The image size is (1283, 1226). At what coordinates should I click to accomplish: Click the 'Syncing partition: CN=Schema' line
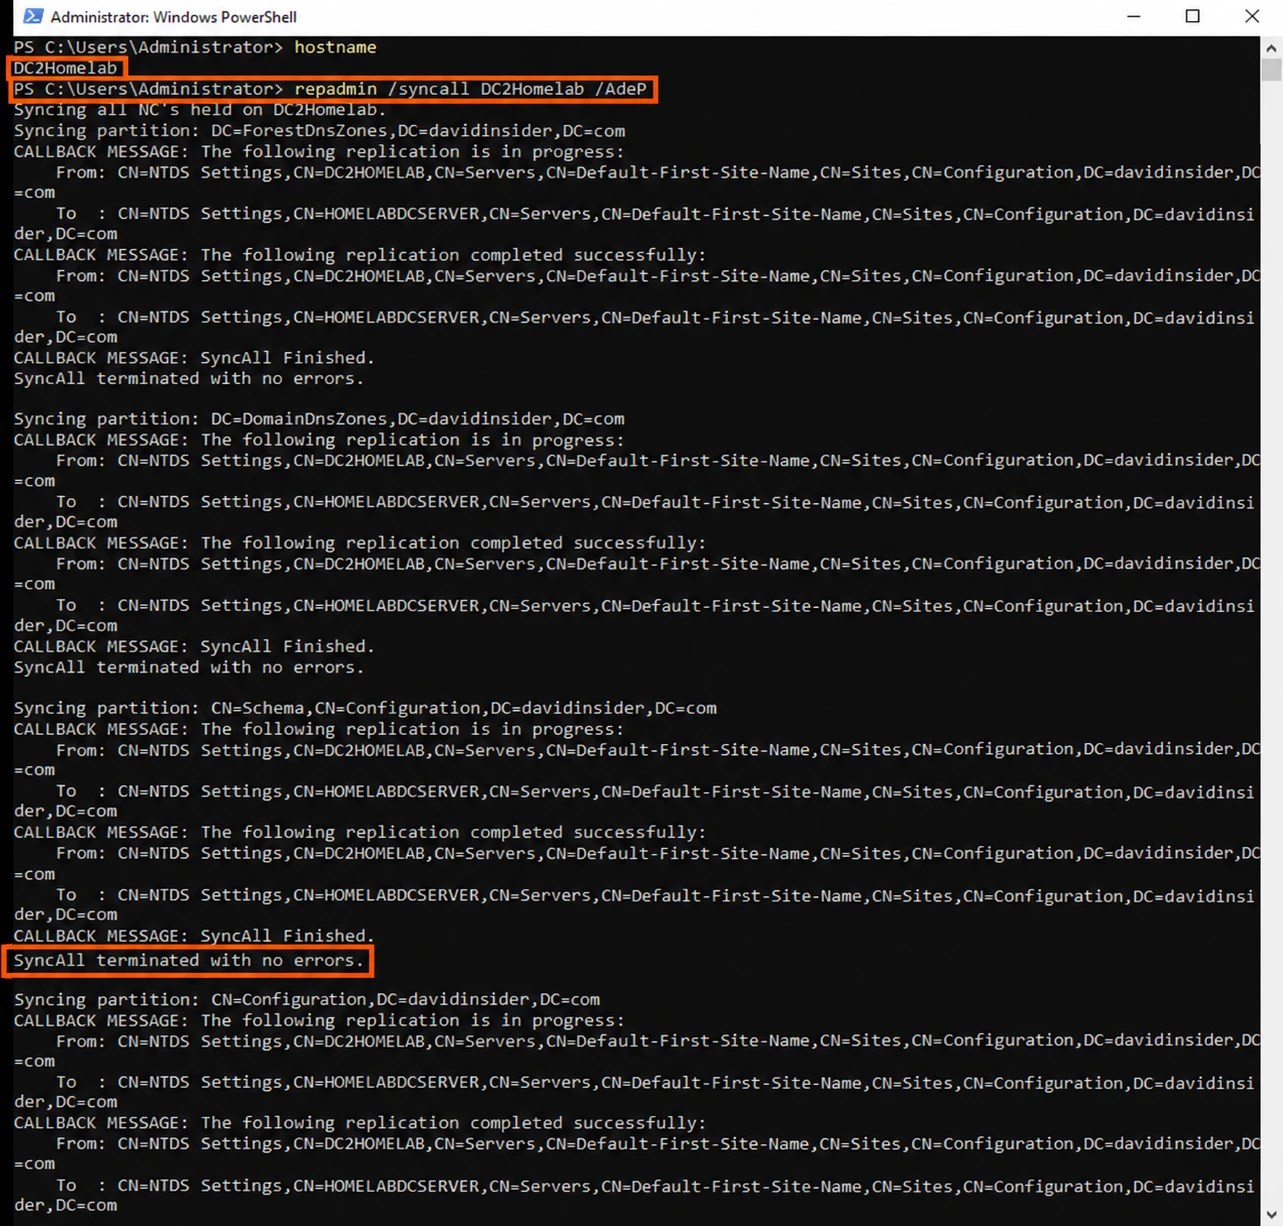[365, 708]
